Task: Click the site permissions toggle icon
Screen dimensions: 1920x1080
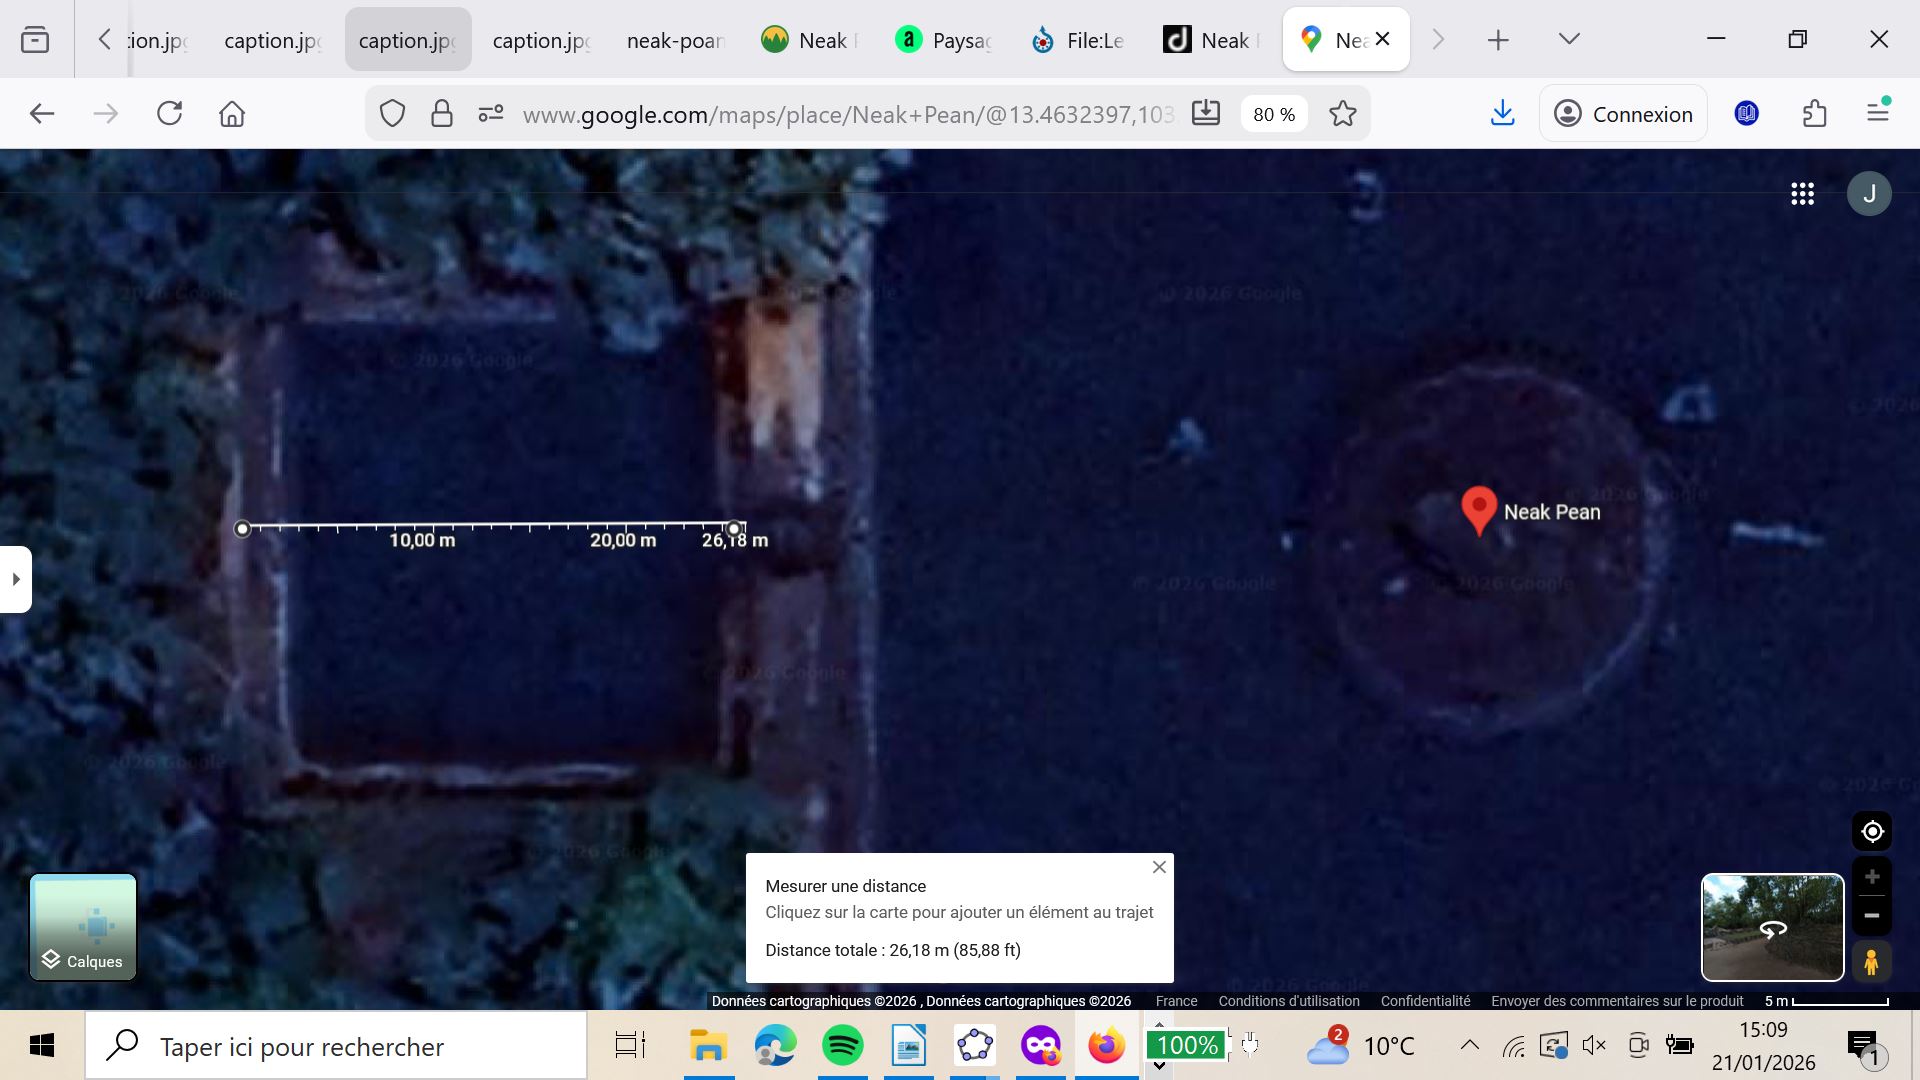Action: (490, 114)
